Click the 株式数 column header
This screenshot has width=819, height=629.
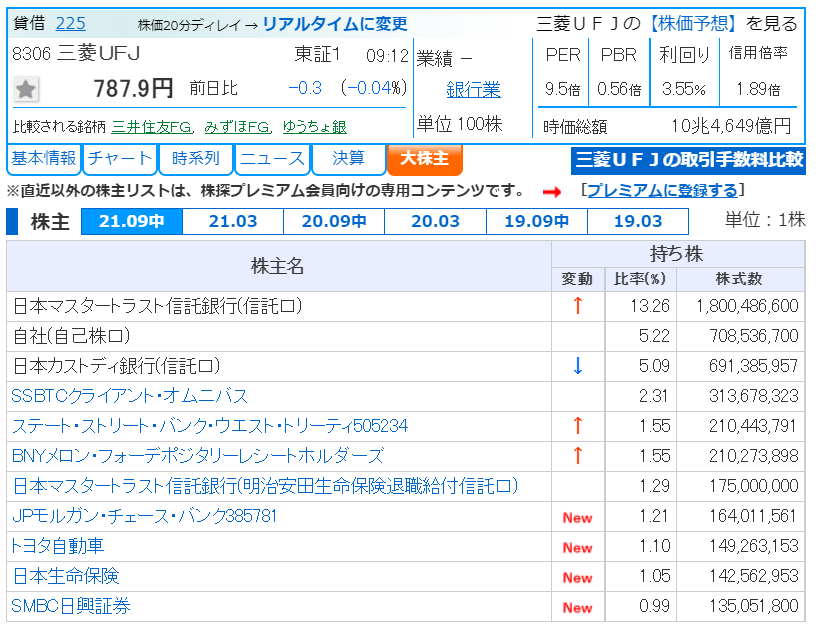739,279
